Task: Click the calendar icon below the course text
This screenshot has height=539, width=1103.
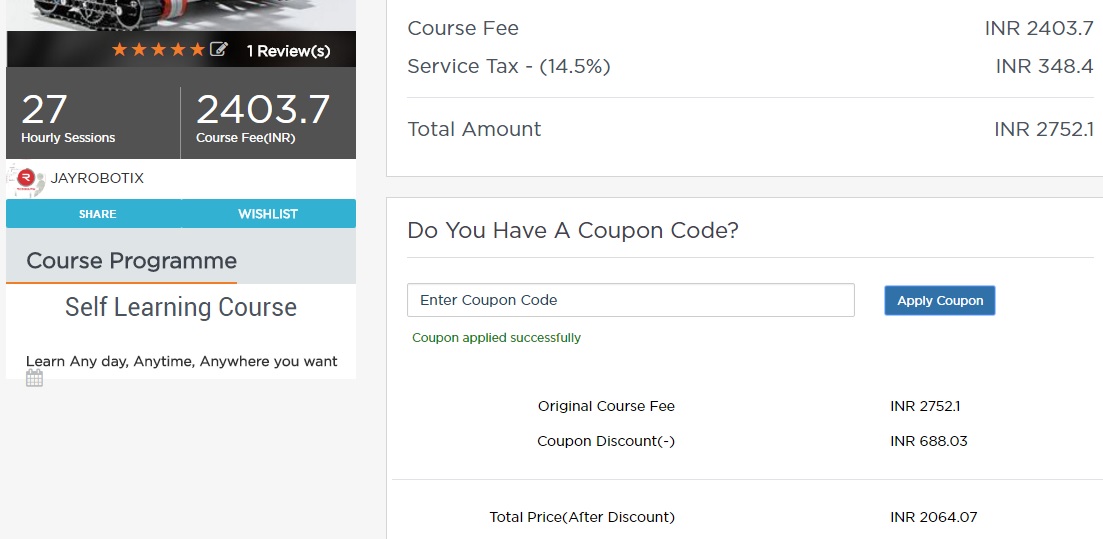Action: point(34,378)
